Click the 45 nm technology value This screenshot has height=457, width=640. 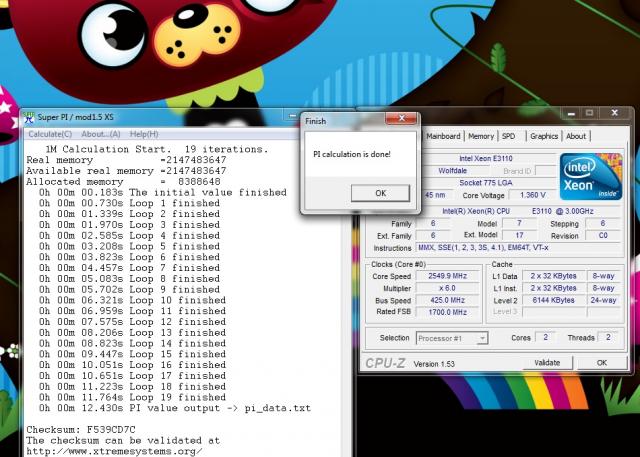click(435, 195)
